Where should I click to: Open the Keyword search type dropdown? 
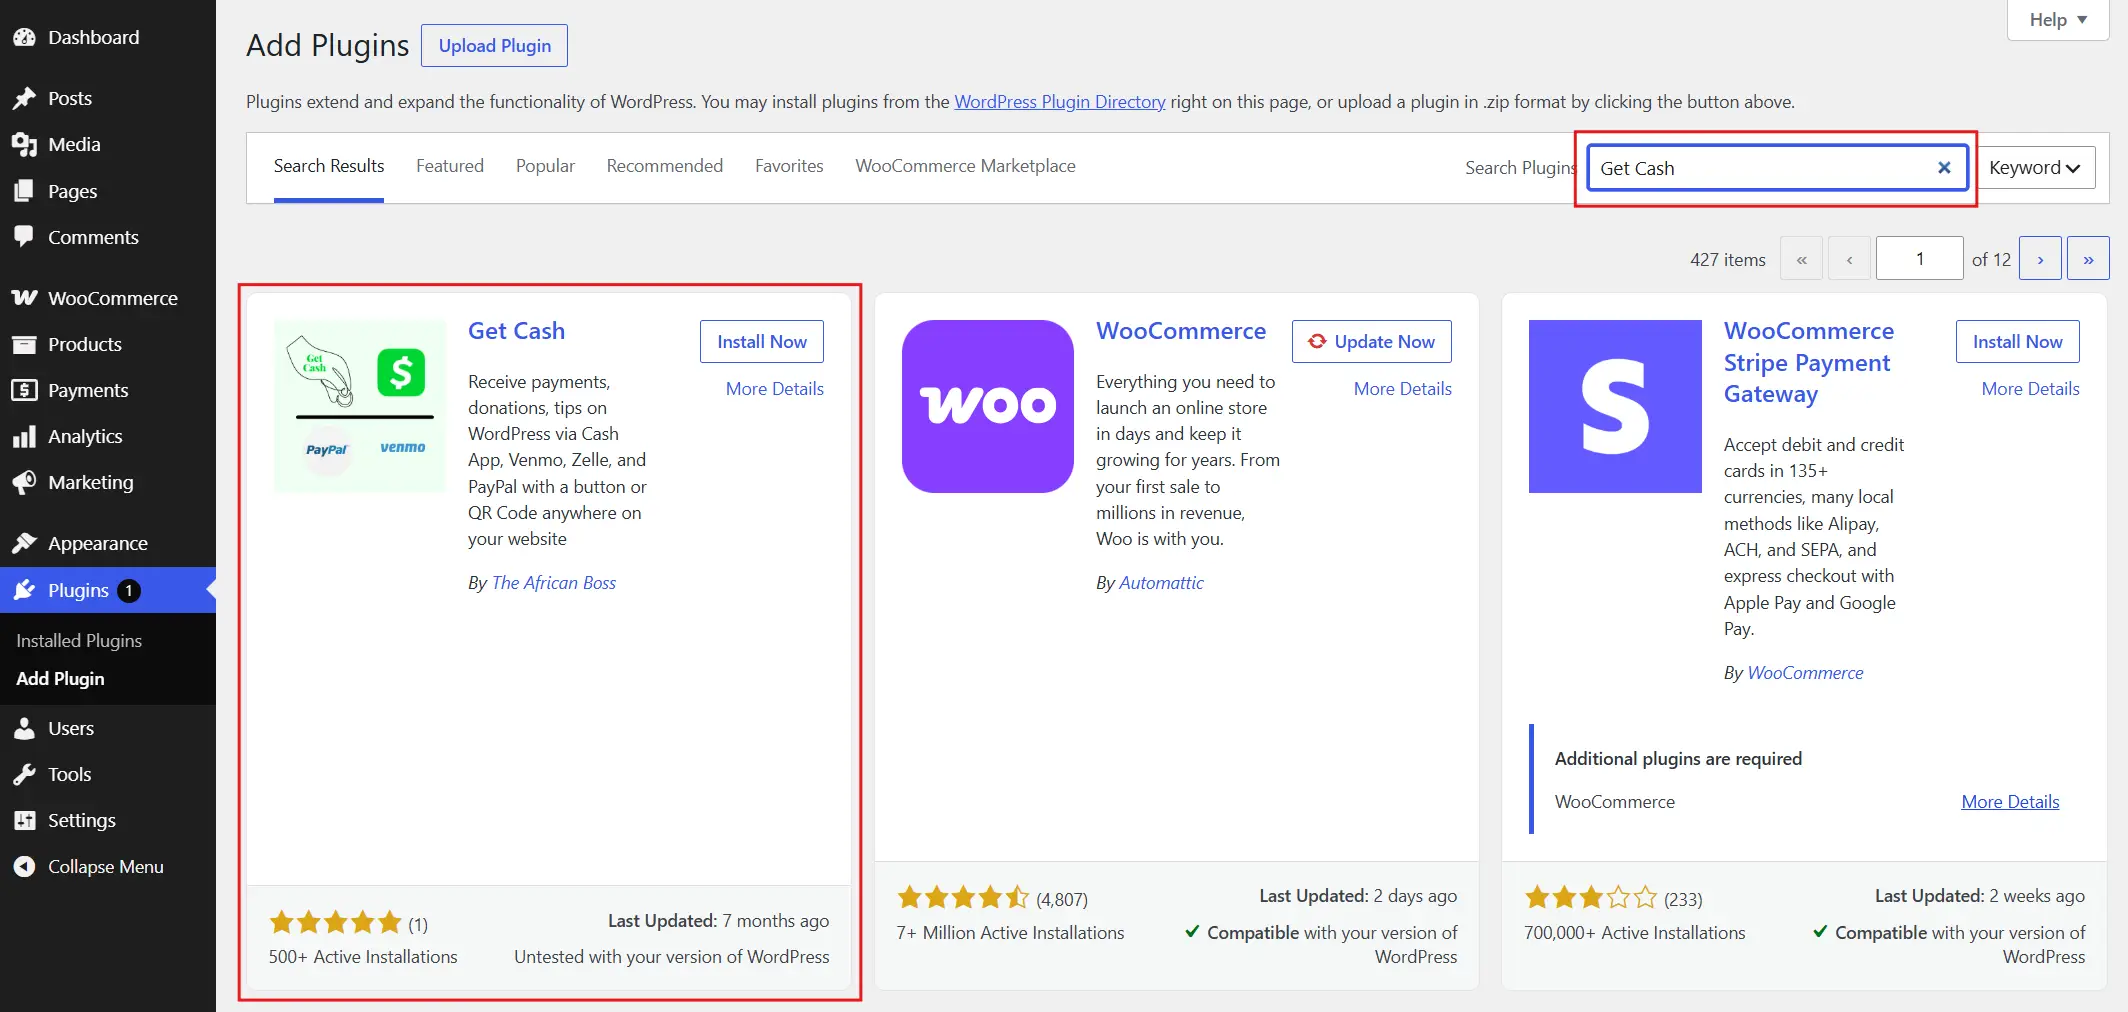click(x=2035, y=168)
